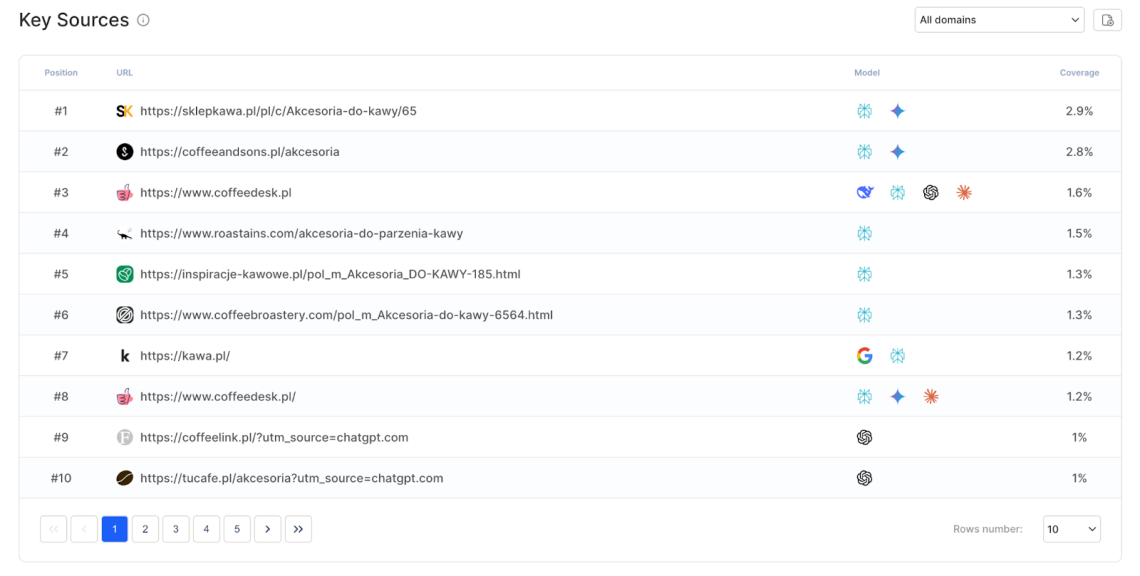Select page 1 in the pagination bar

pyautogui.click(x=114, y=528)
